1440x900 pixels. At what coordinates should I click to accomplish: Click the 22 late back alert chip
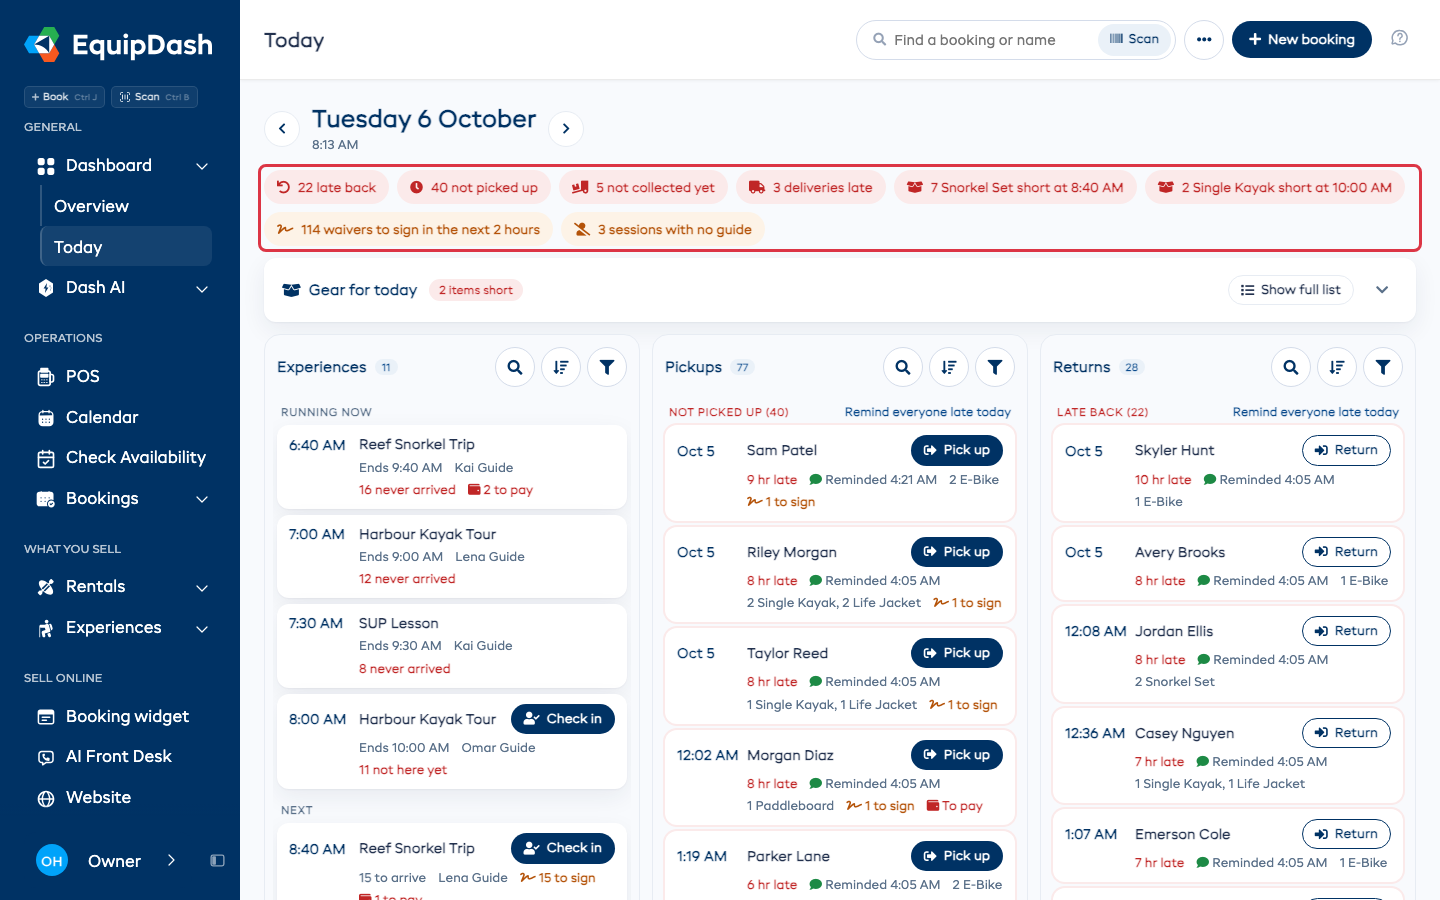tap(327, 187)
